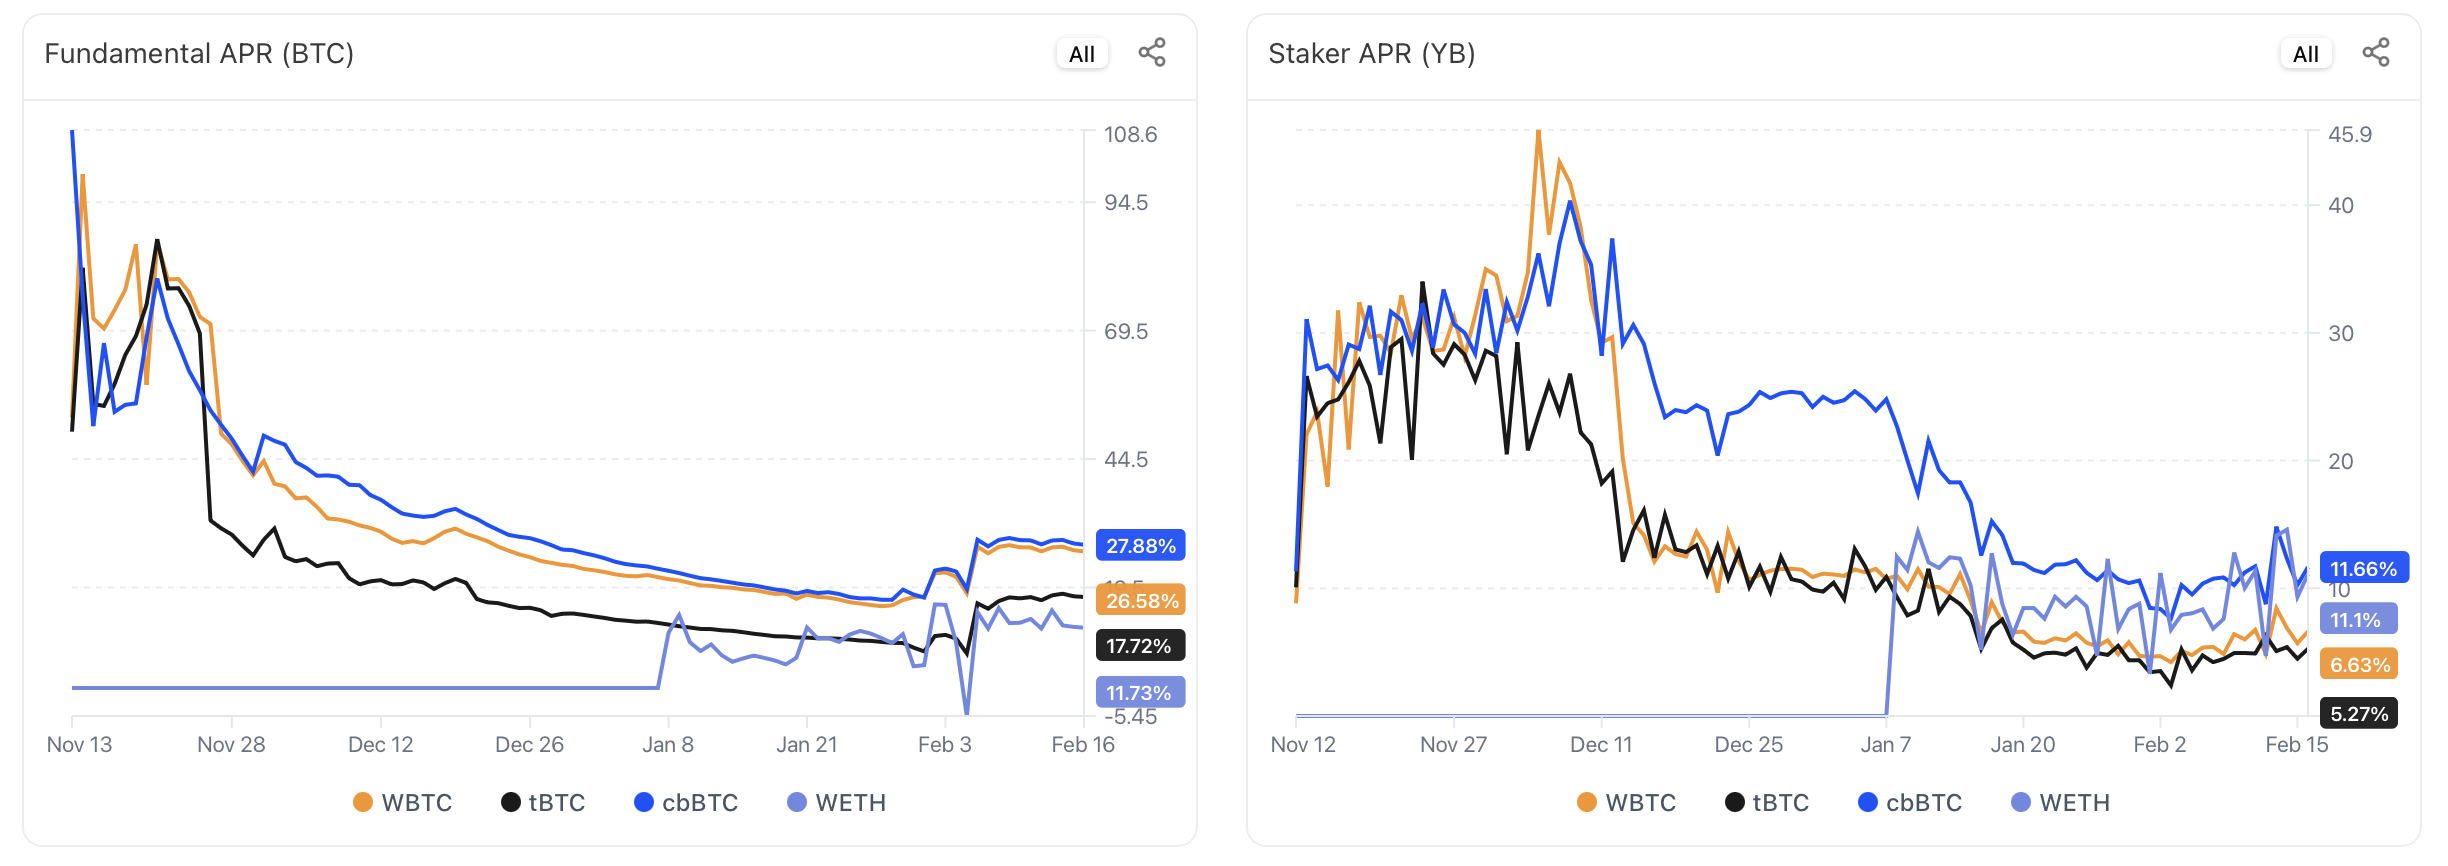This screenshot has height=866, width=2448.
Task: Click Nov 28 date on Fundamental chart axis
Action: point(231,745)
